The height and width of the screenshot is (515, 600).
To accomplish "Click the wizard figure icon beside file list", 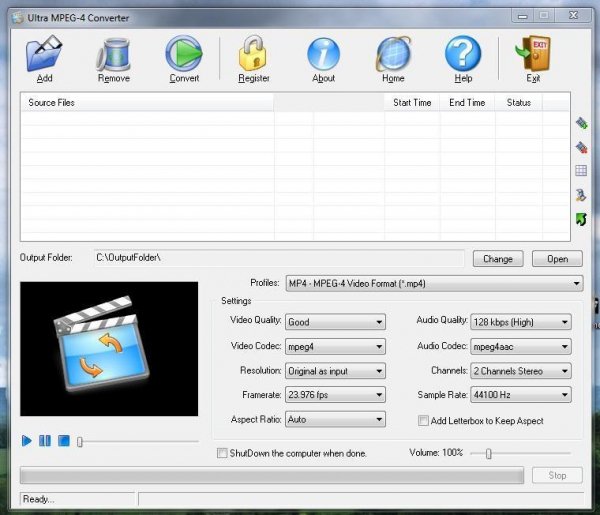I will point(581,195).
